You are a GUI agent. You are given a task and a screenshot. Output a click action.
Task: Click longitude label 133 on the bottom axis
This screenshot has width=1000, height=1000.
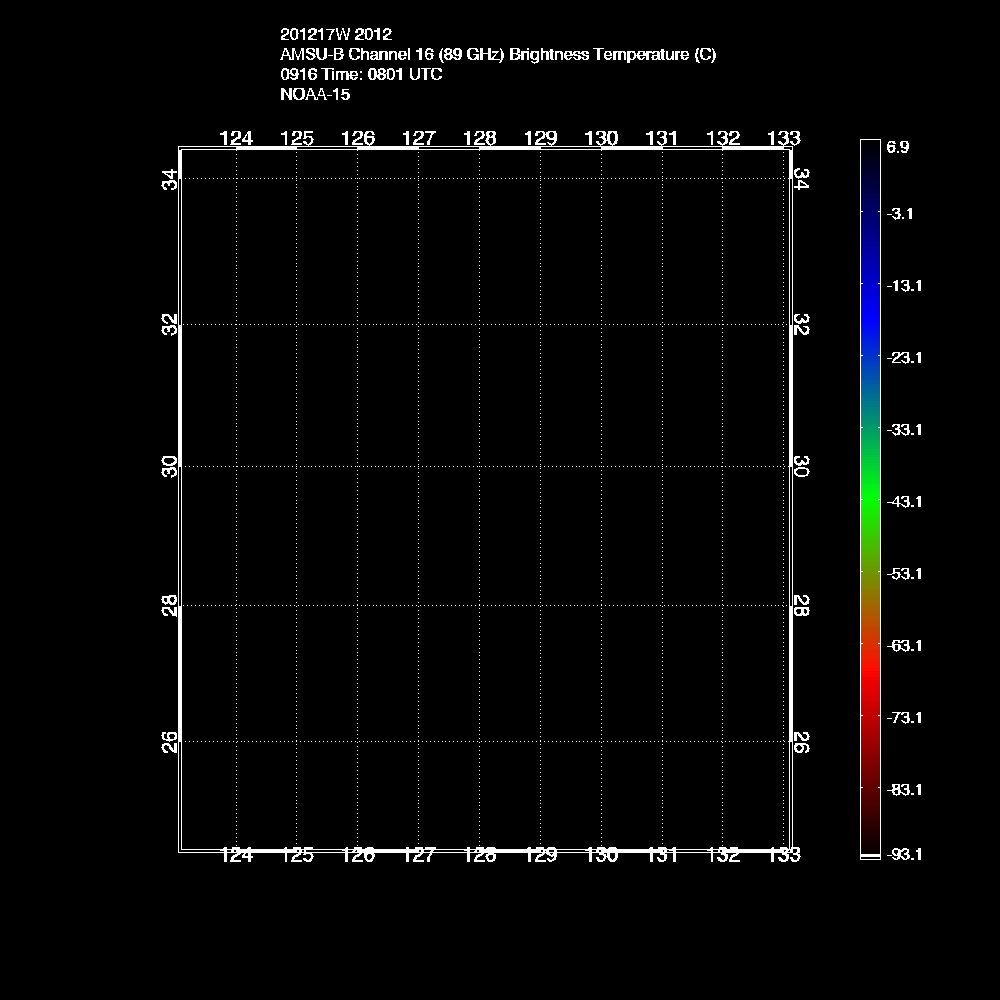point(783,855)
